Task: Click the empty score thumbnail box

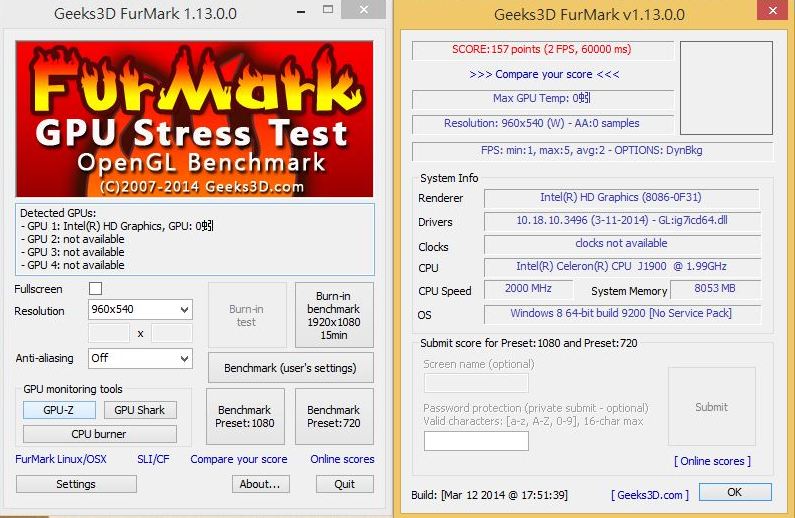Action: tap(726, 88)
